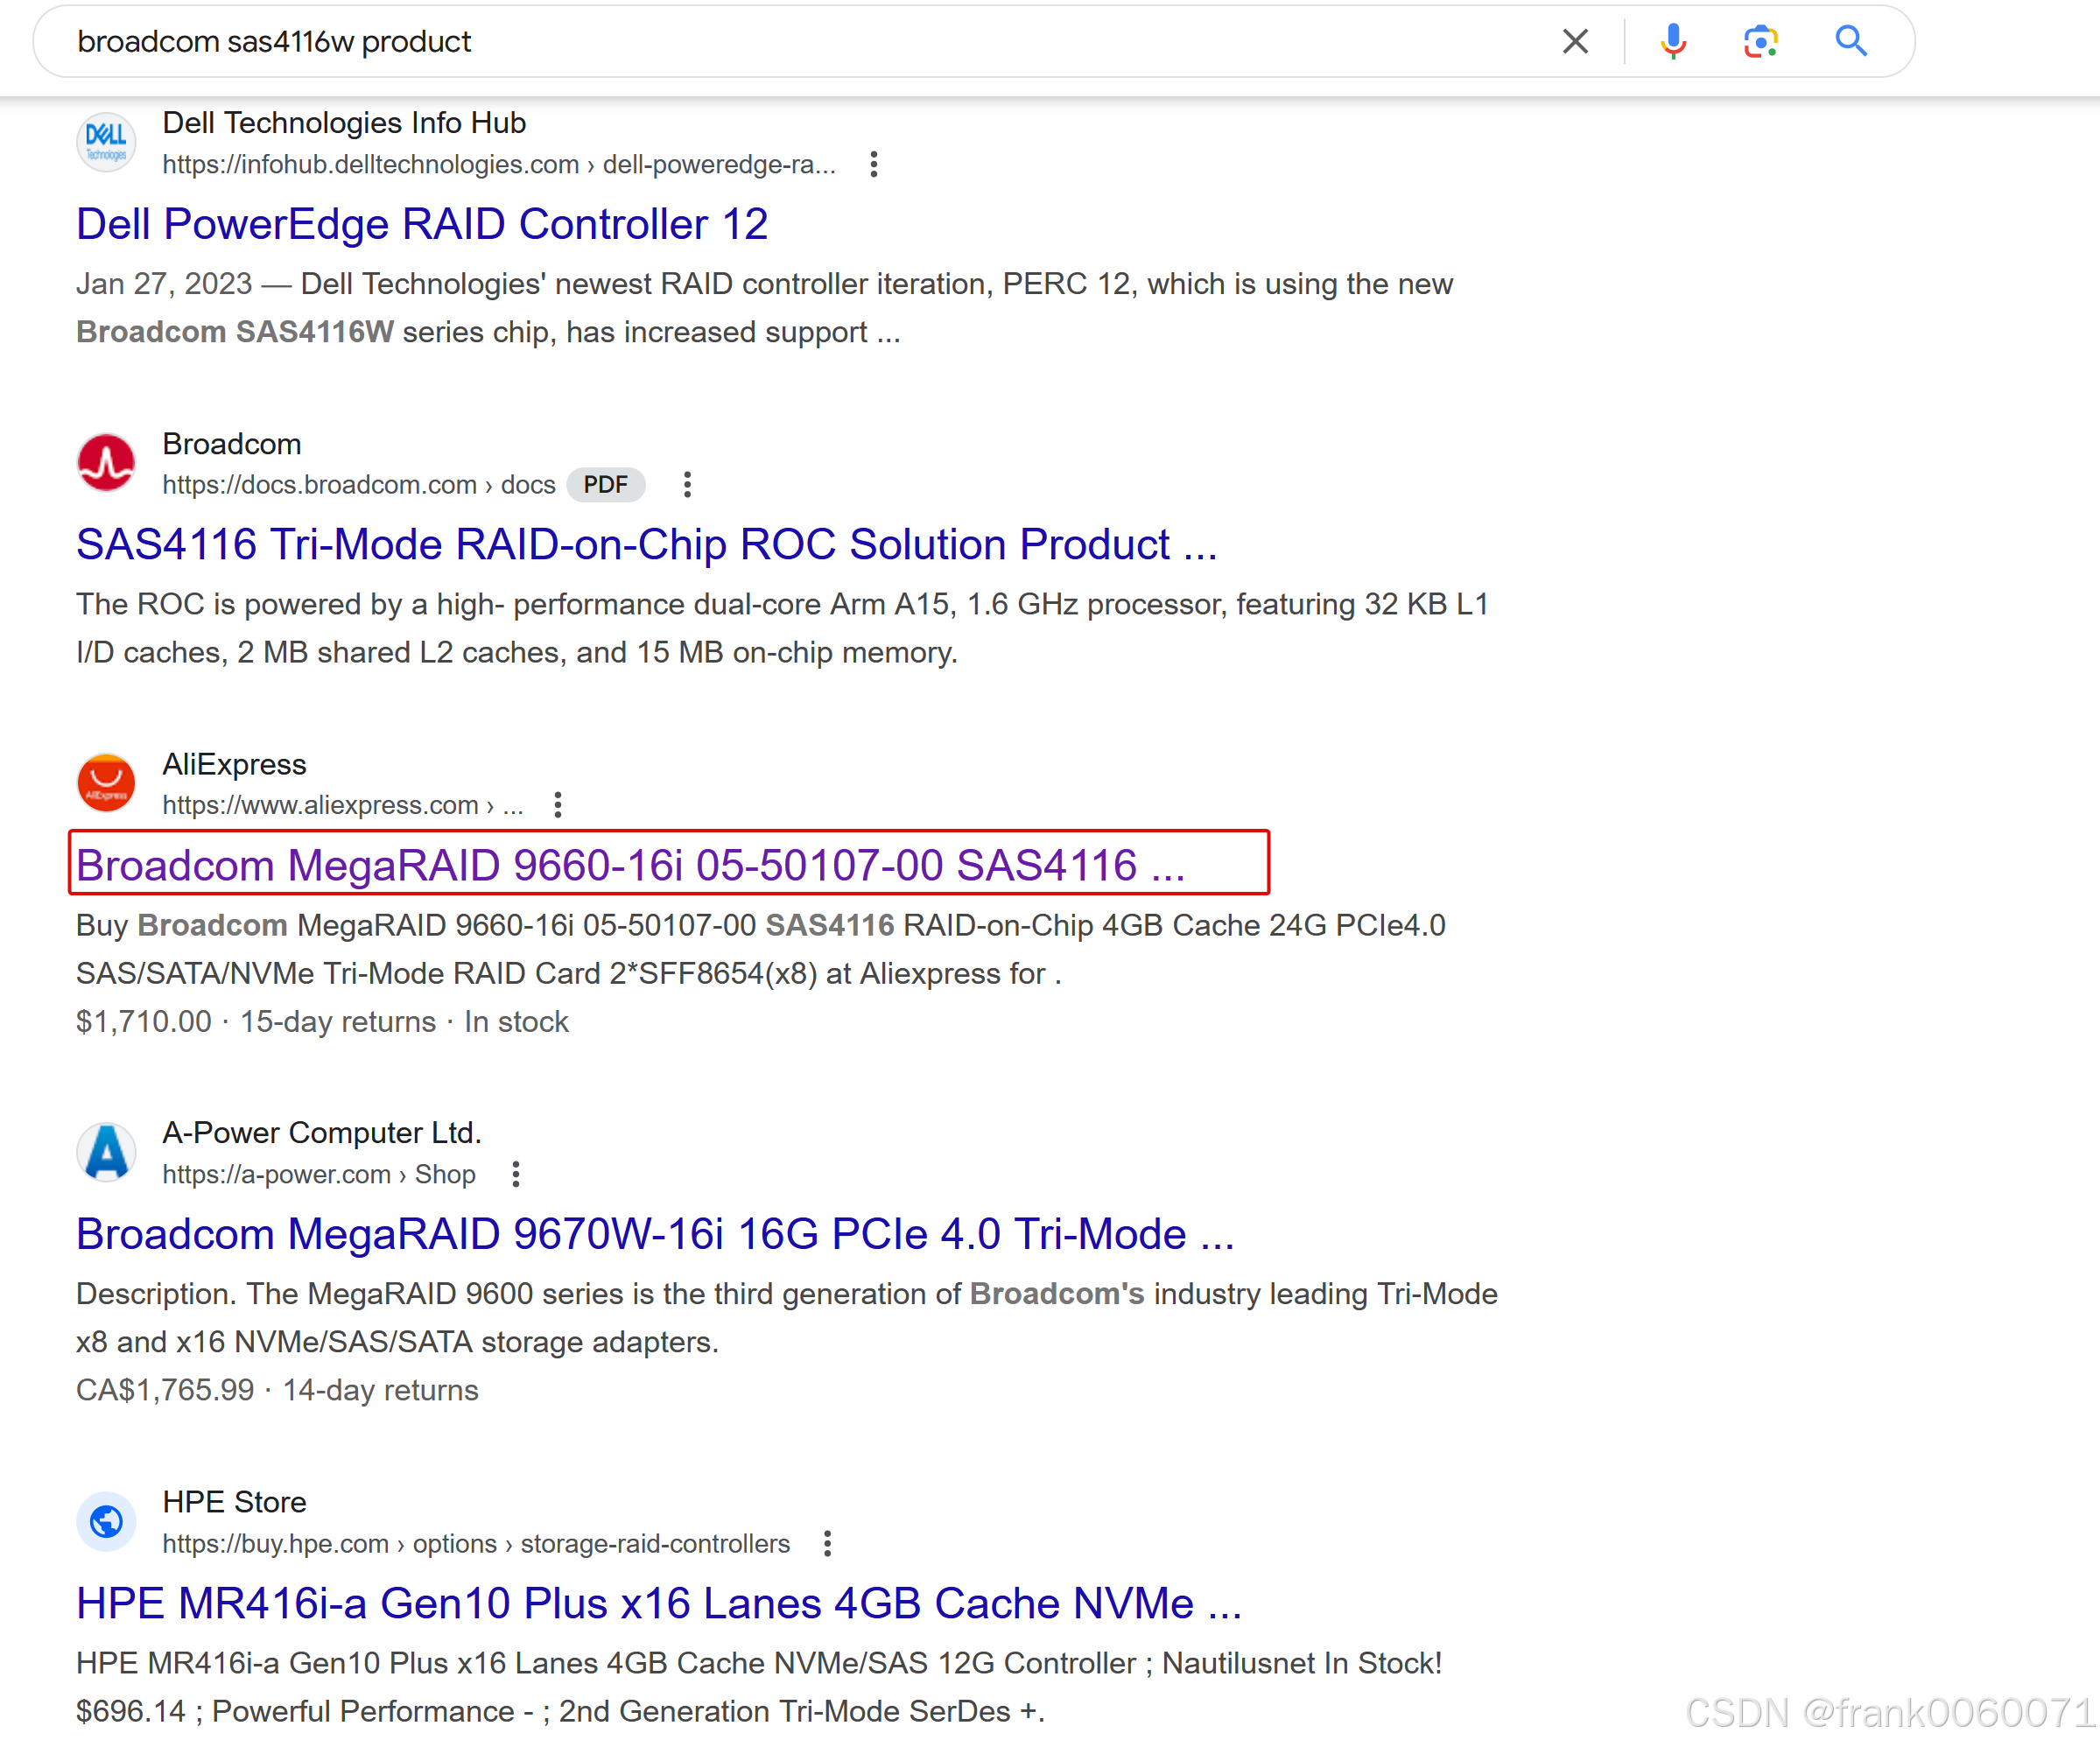The image size is (2100, 1747).
Task: Open three-dot menu for A-Power result
Action: coord(516,1174)
